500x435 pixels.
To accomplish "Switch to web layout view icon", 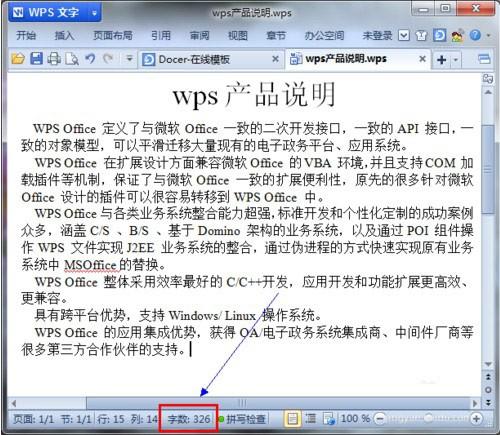I will 330,419.
